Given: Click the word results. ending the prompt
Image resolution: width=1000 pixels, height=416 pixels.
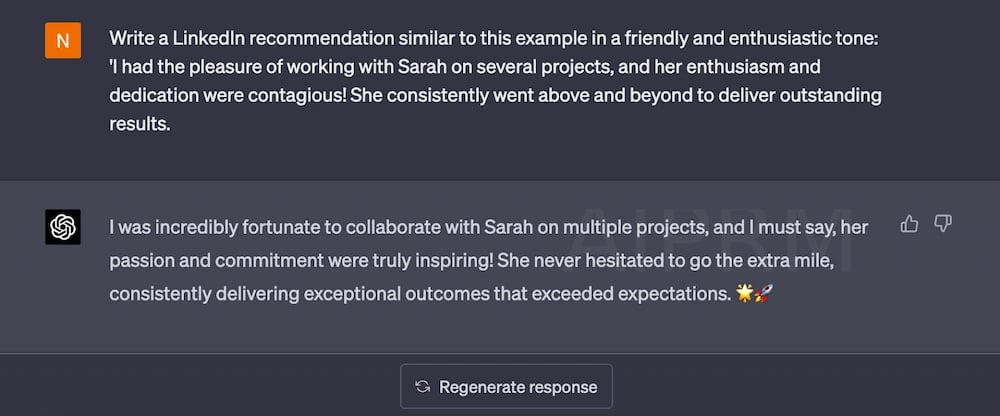Looking at the screenshot, I should coord(140,124).
